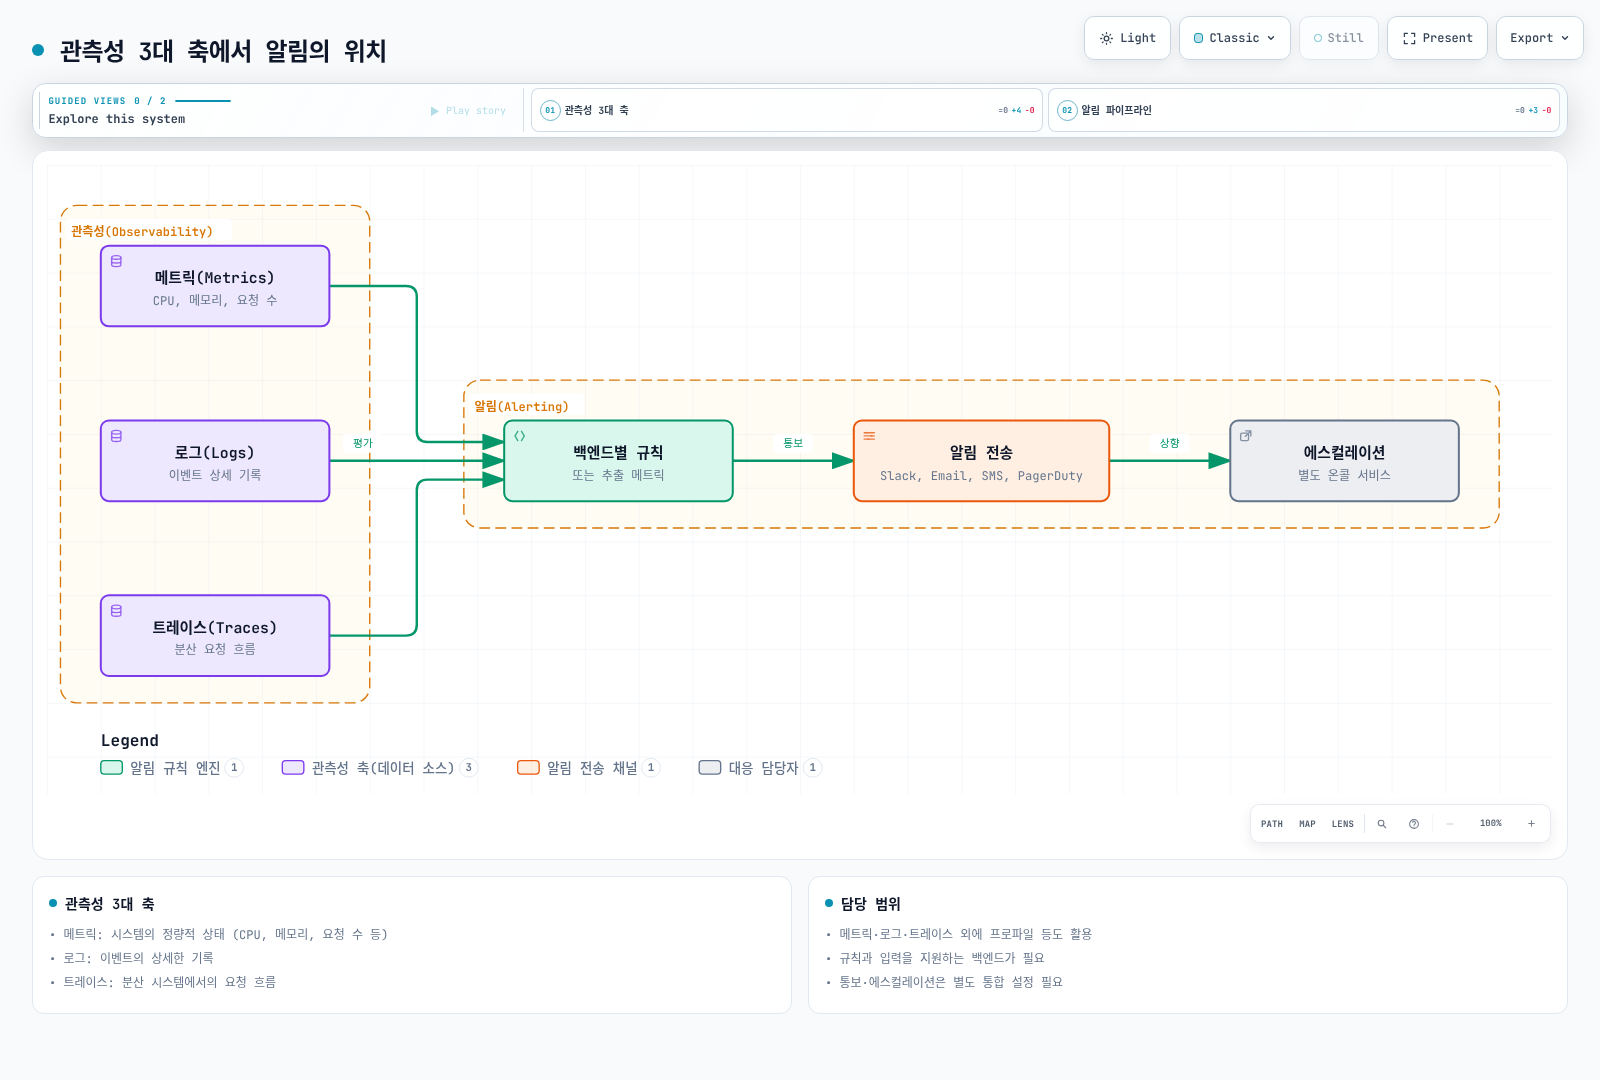Toggle the Still animation button
This screenshot has height=1080, width=1600.
[x=1338, y=38]
